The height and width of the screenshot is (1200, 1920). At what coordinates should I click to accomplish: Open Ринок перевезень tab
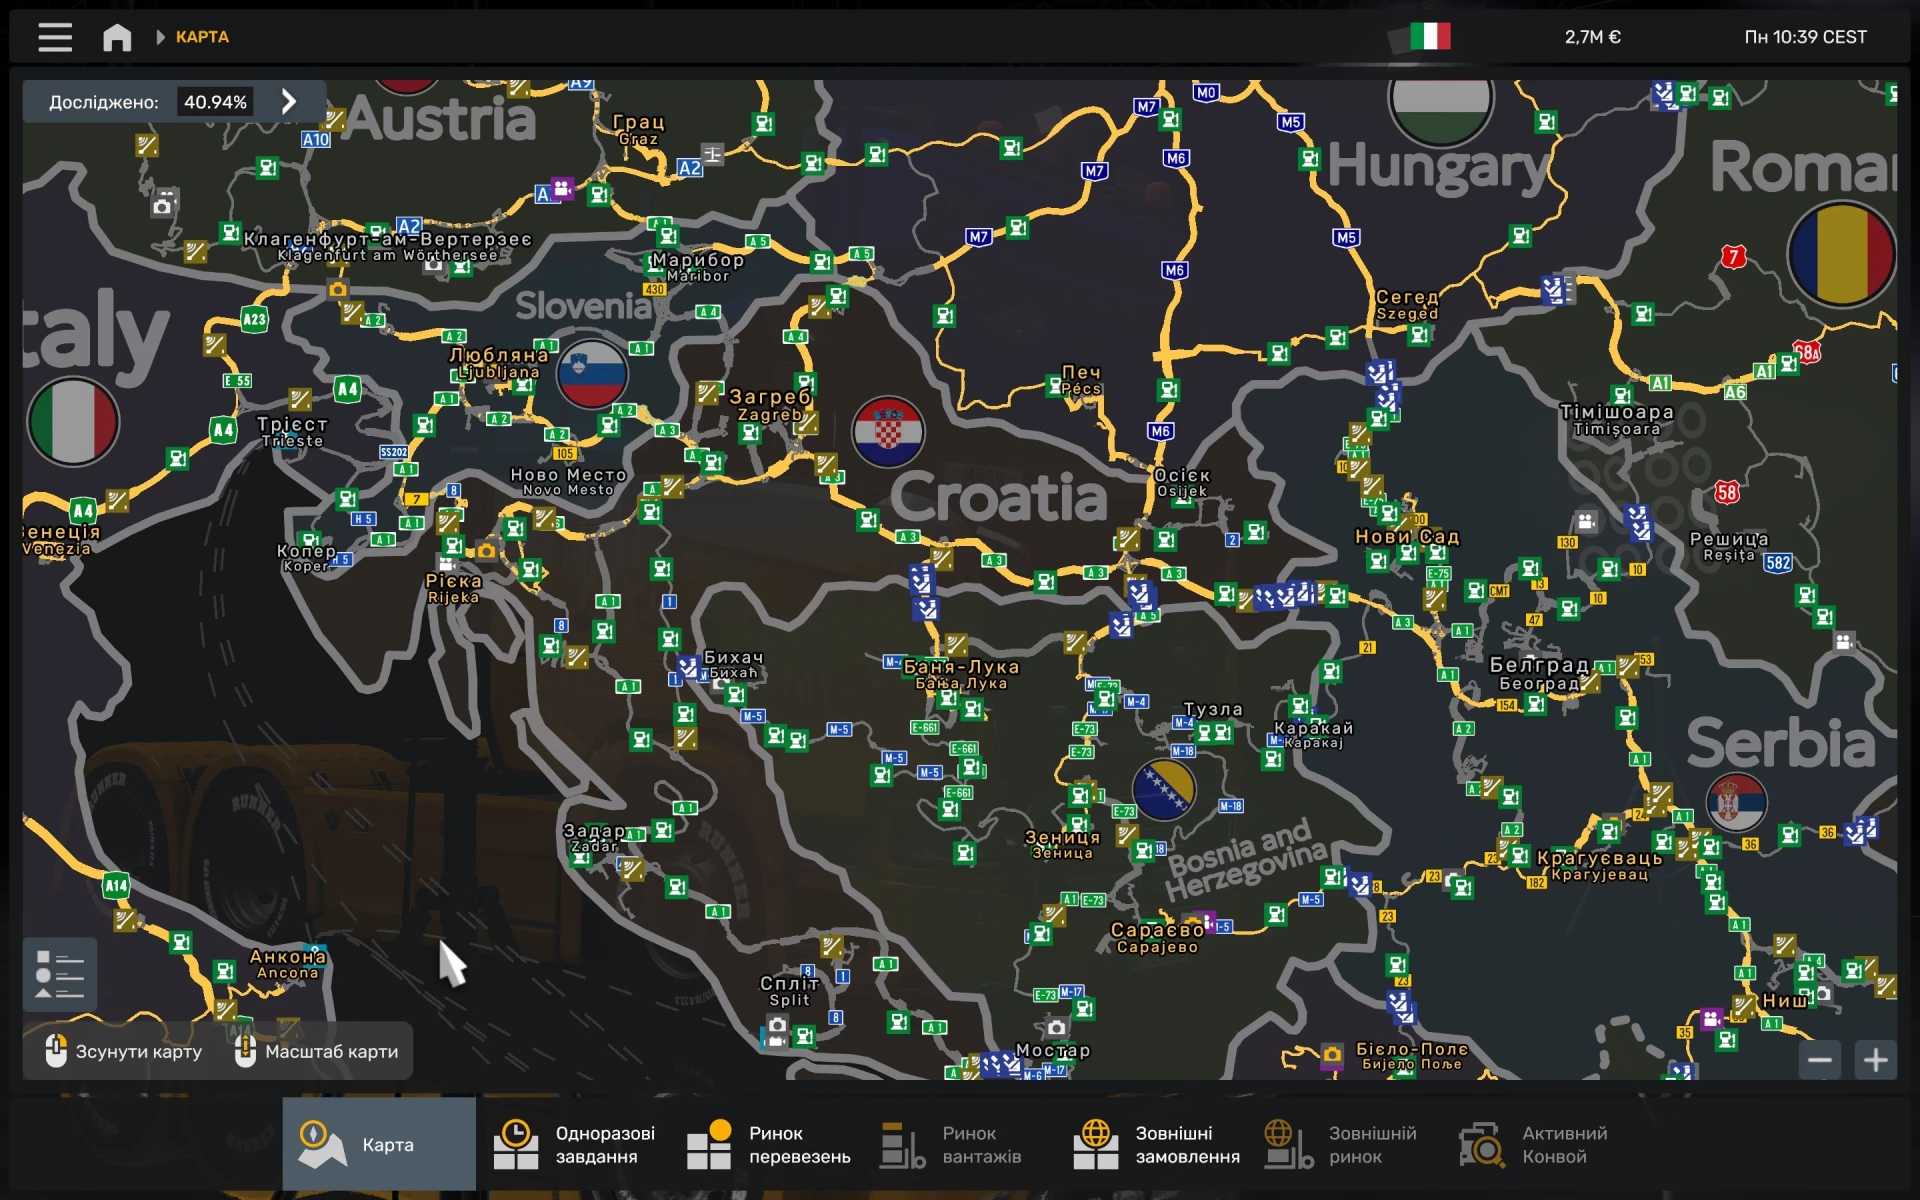tap(768, 1144)
